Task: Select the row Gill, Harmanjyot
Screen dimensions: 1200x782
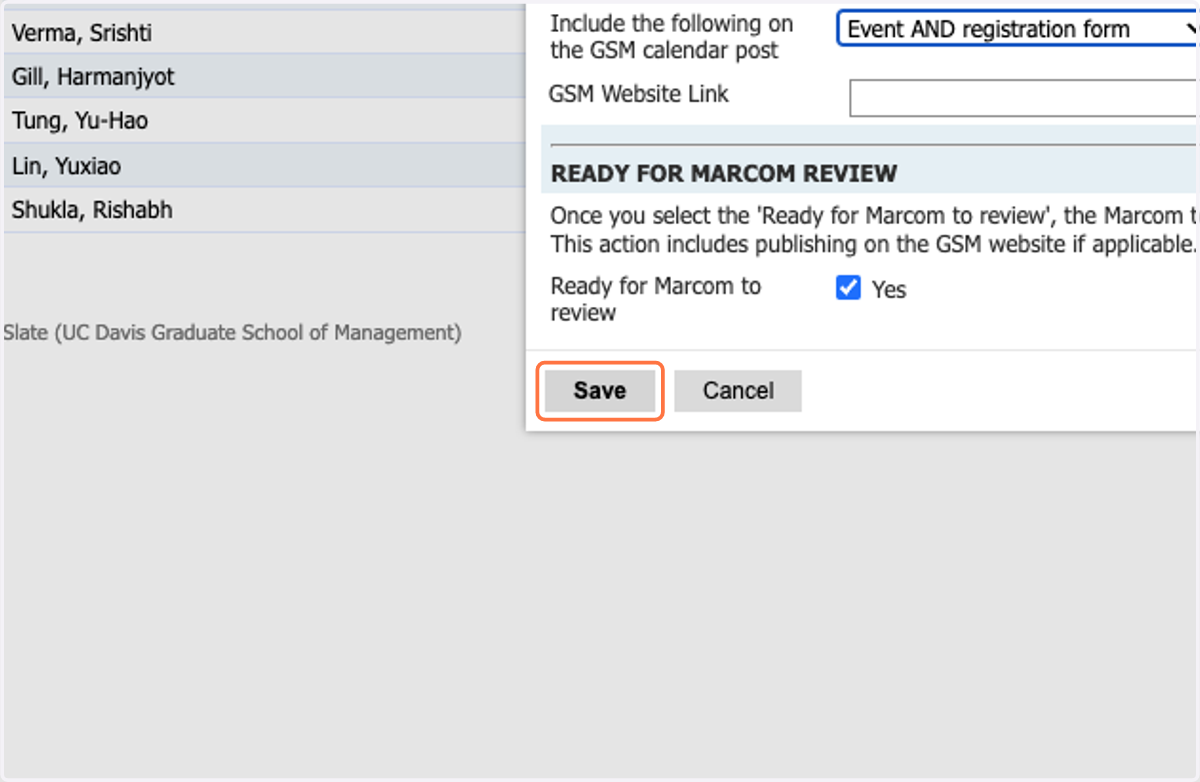Action: click(x=265, y=76)
